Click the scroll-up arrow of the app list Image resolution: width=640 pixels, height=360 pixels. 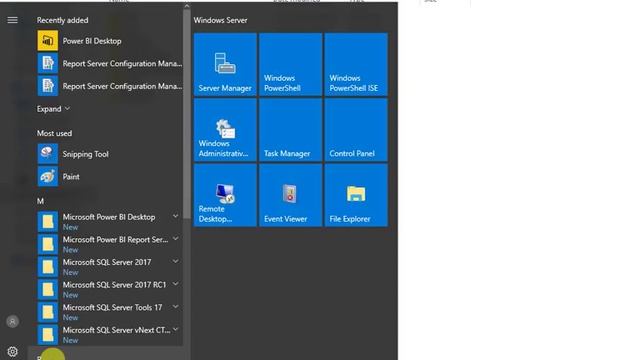coord(187,6)
